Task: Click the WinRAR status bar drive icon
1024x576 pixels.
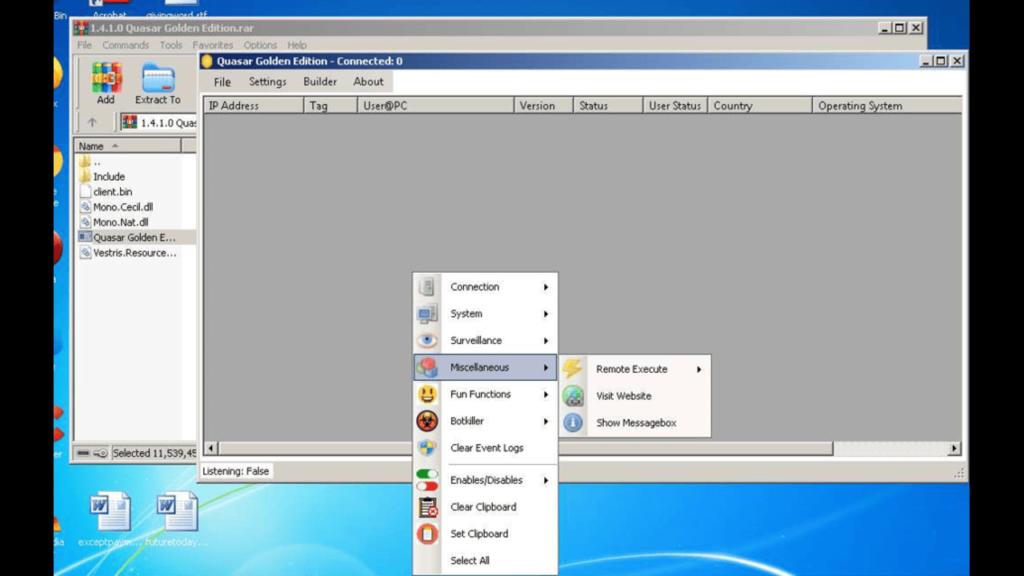Action: point(84,453)
